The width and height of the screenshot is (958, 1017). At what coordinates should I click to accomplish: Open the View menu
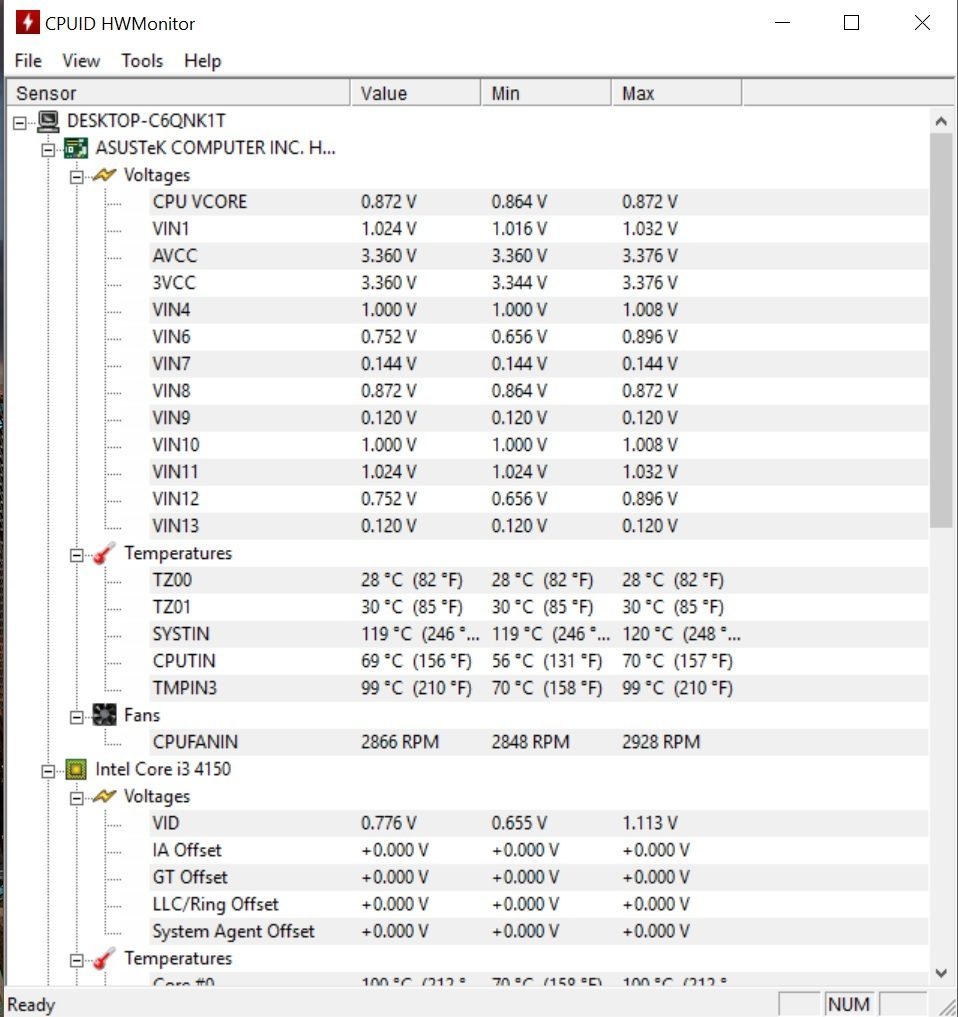81,60
